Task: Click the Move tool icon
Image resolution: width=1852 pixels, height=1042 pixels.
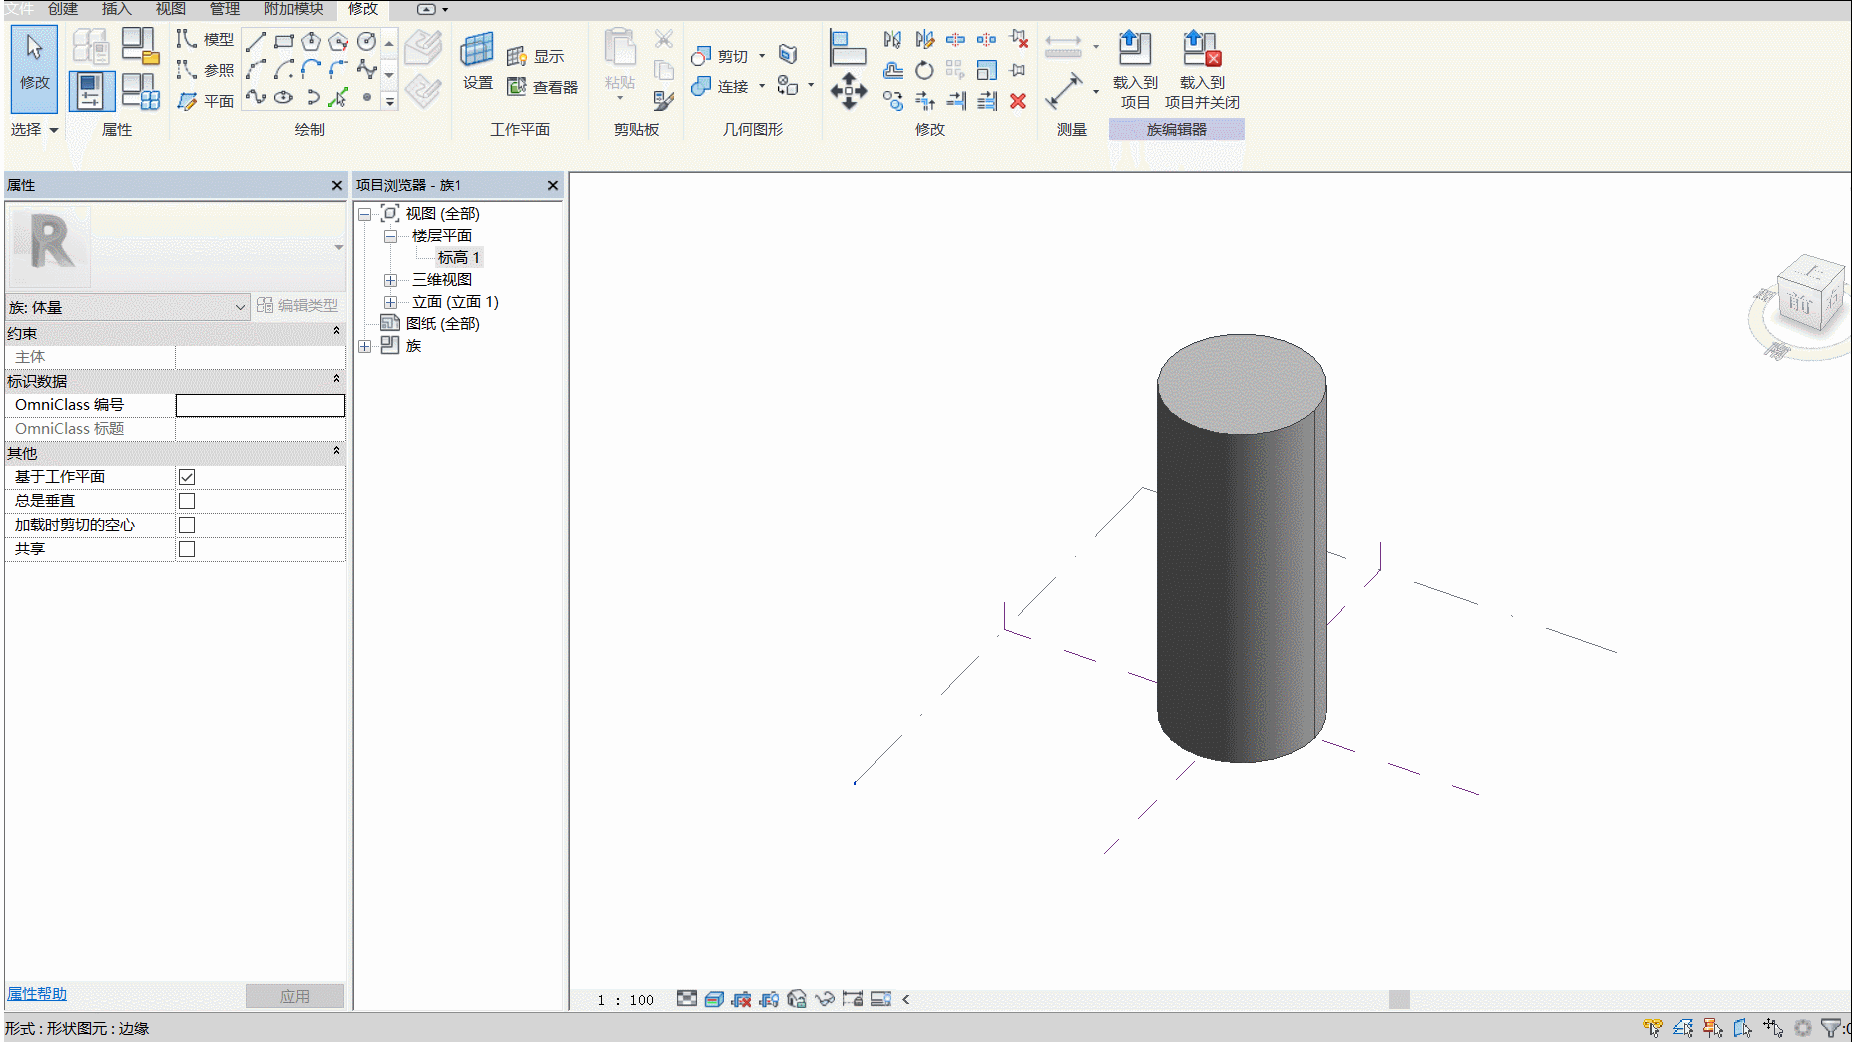Action: (x=849, y=91)
